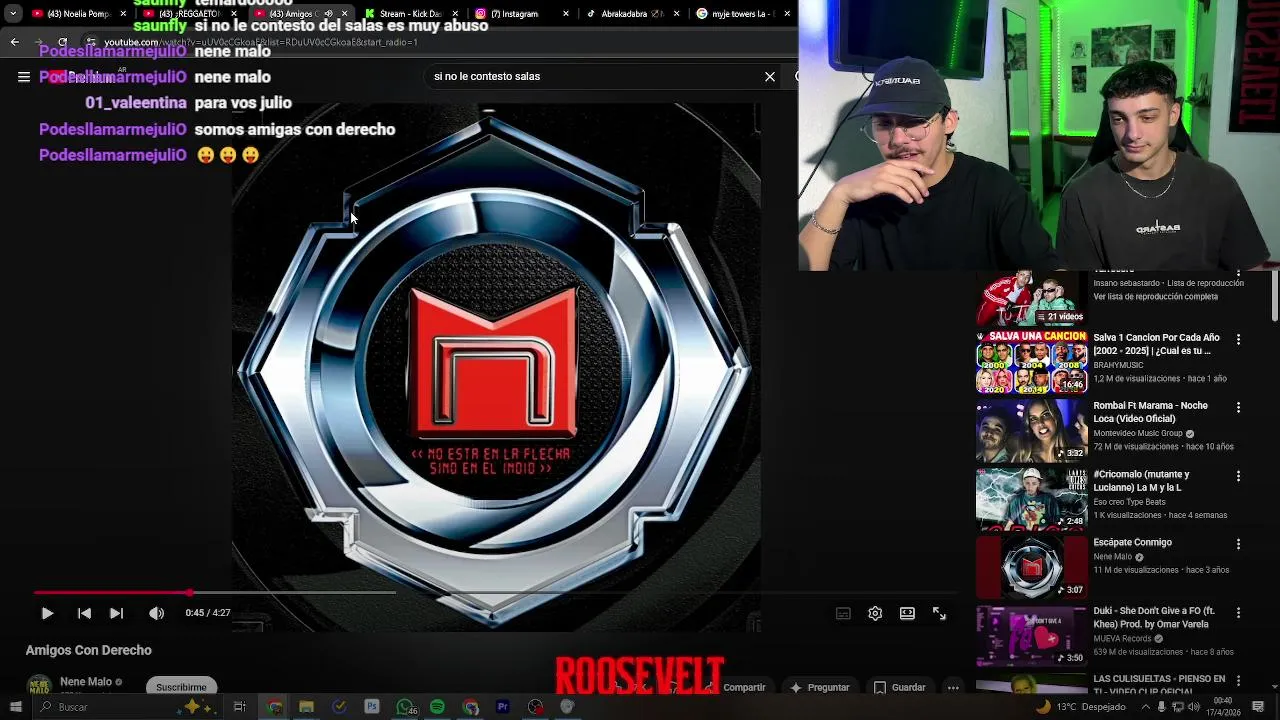Open Premiere Pro from the taskbar
This screenshot has height=720, width=1280.
point(503,707)
